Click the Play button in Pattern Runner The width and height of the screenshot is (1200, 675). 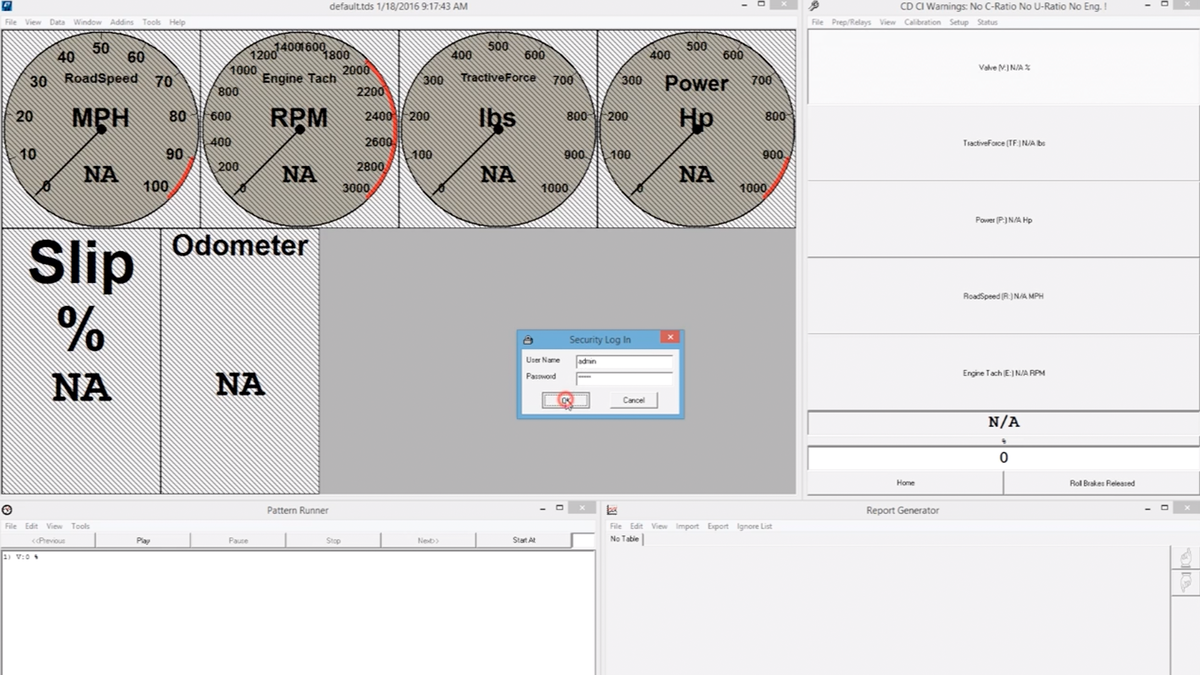(x=143, y=540)
